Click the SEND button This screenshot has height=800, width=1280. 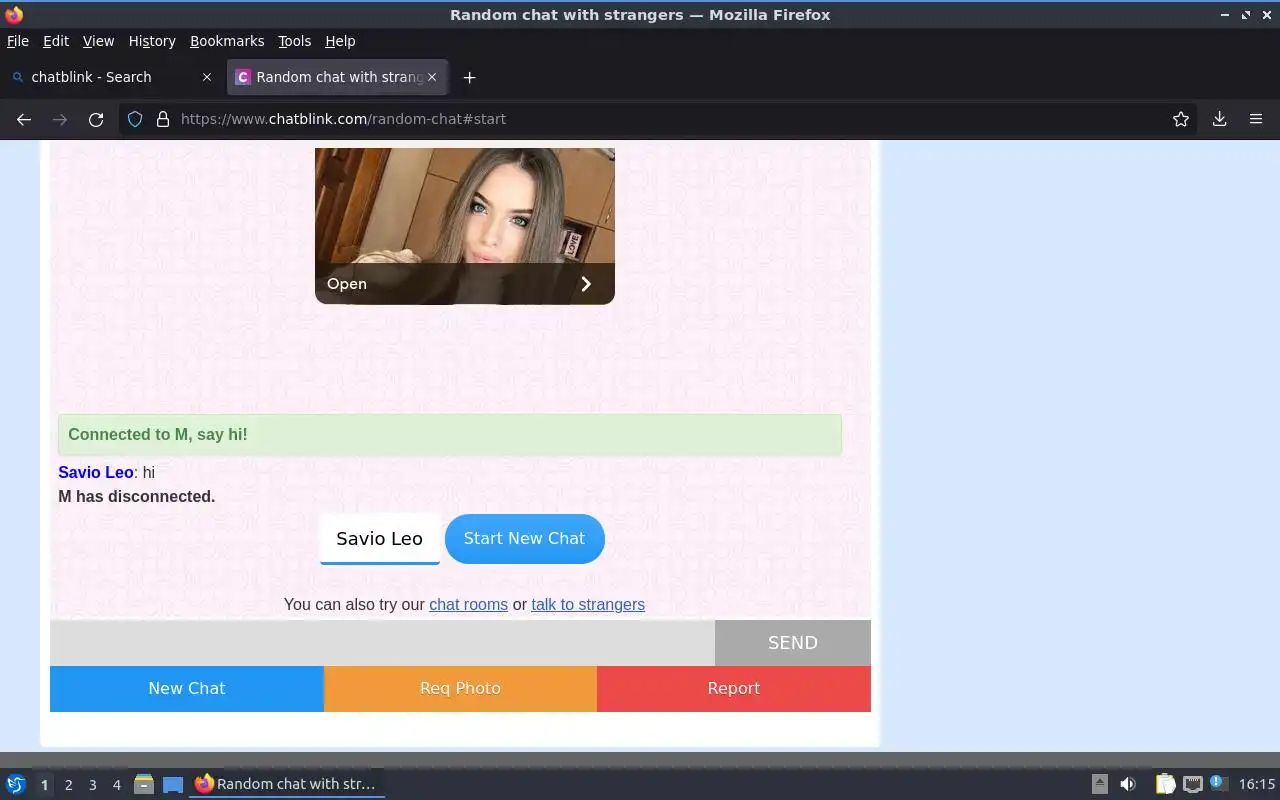793,643
